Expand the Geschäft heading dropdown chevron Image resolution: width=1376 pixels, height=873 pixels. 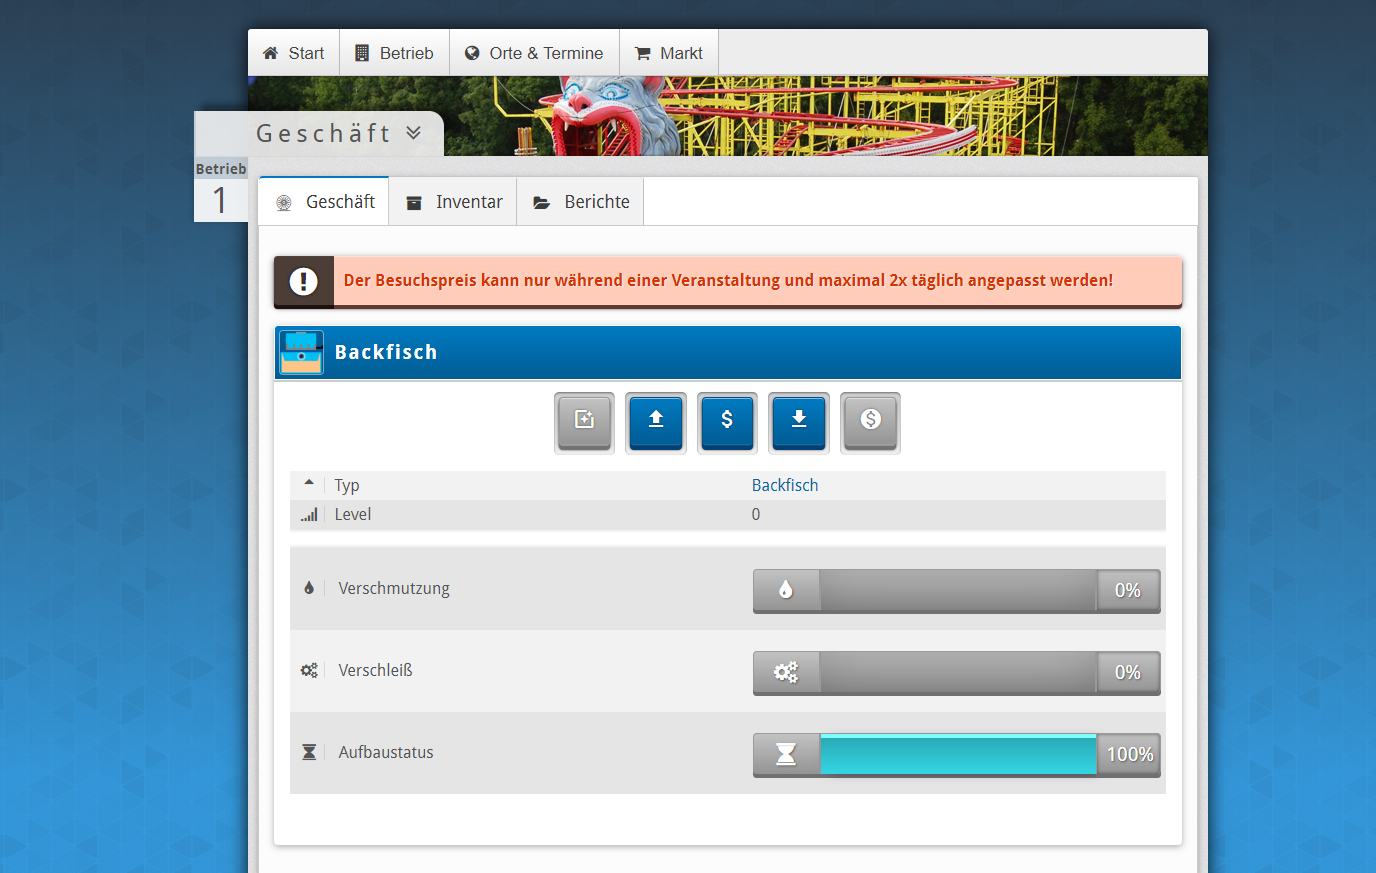click(x=414, y=133)
